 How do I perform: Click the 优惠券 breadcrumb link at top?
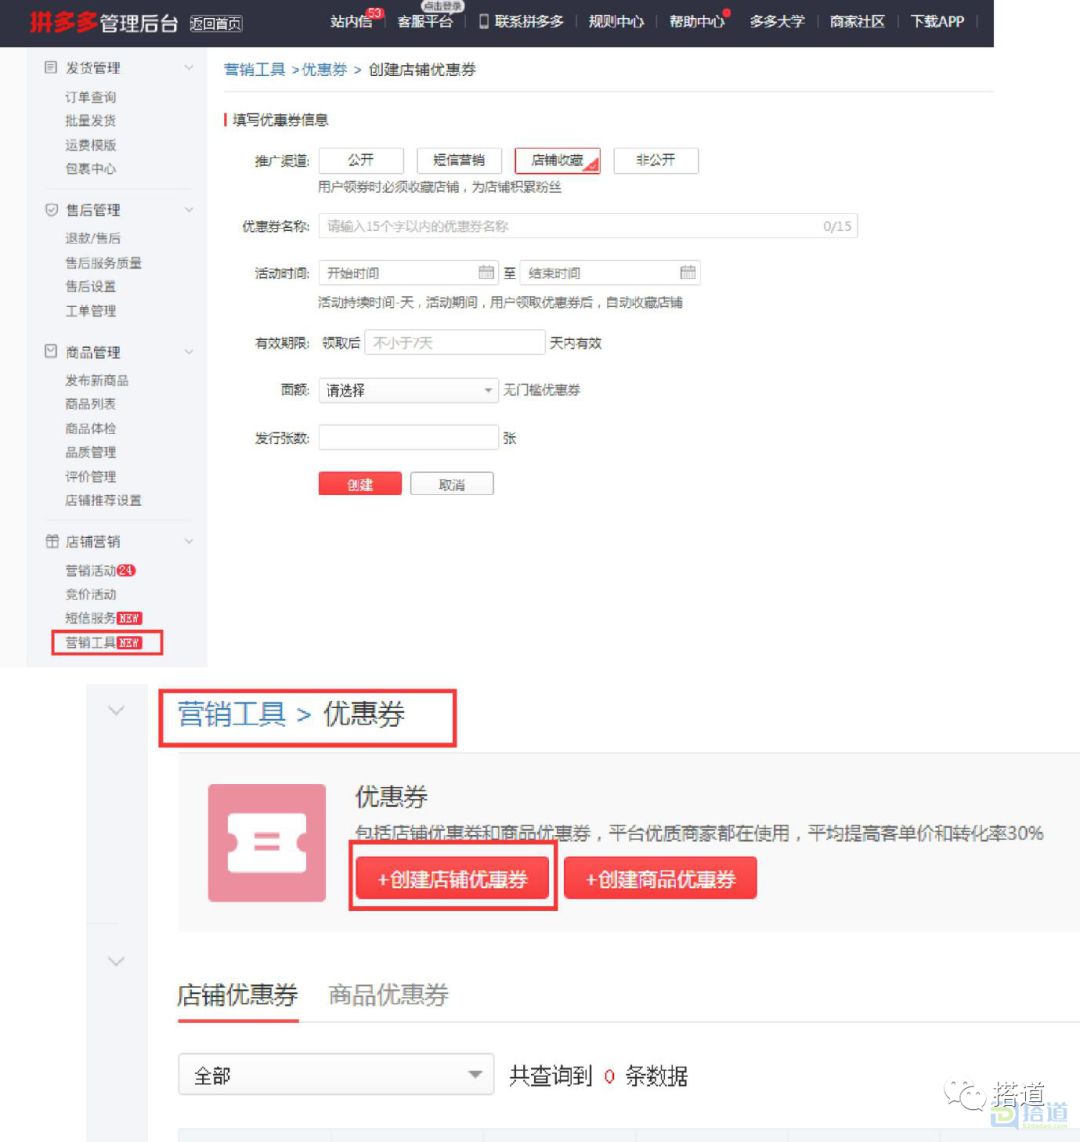324,69
